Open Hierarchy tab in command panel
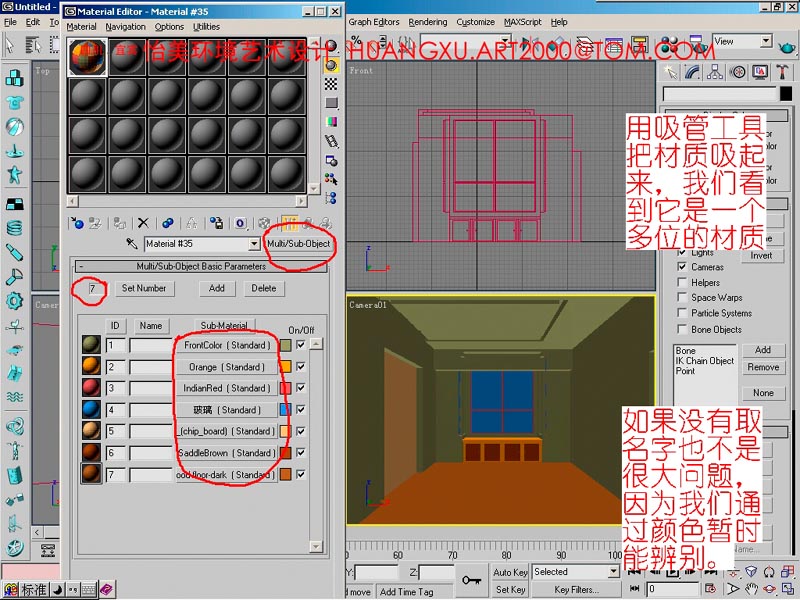This screenshot has height=600, width=800. pyautogui.click(x=715, y=72)
